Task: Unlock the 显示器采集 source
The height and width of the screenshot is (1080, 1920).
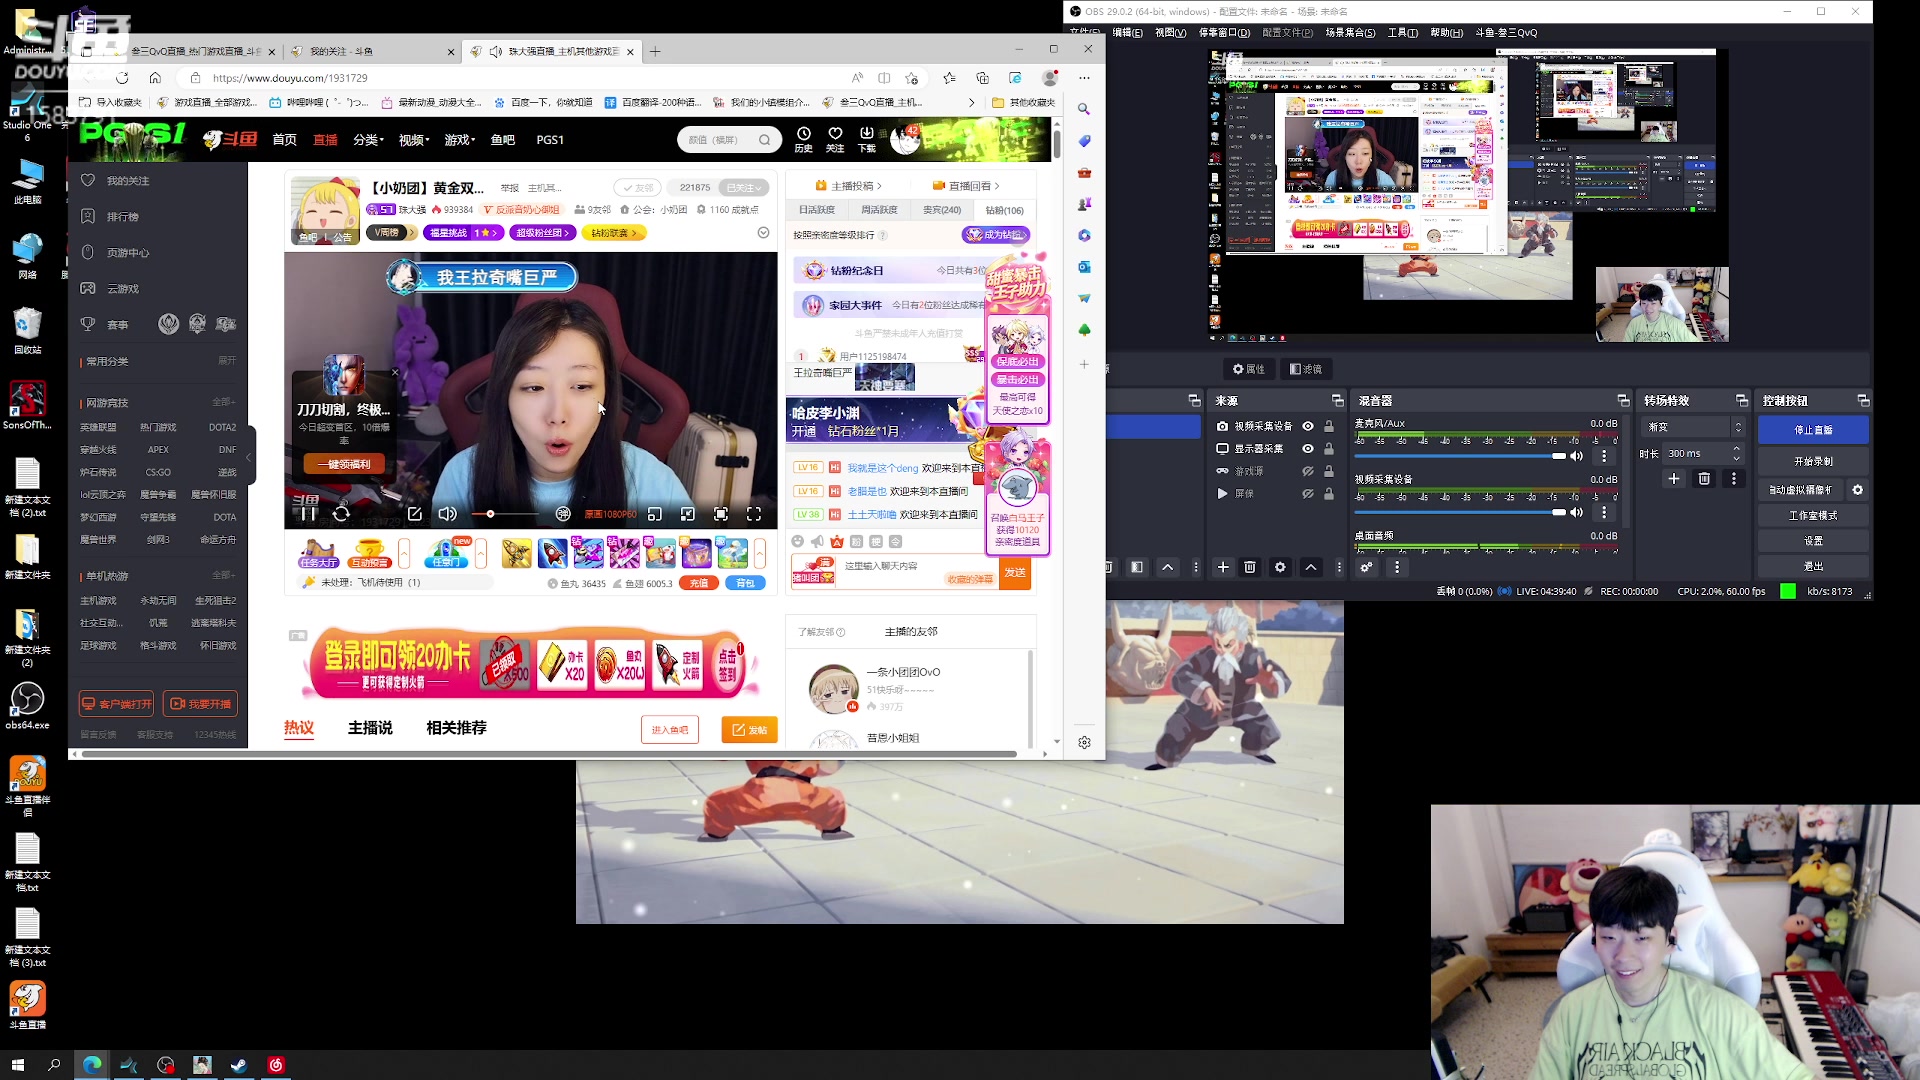Action: (x=1329, y=449)
